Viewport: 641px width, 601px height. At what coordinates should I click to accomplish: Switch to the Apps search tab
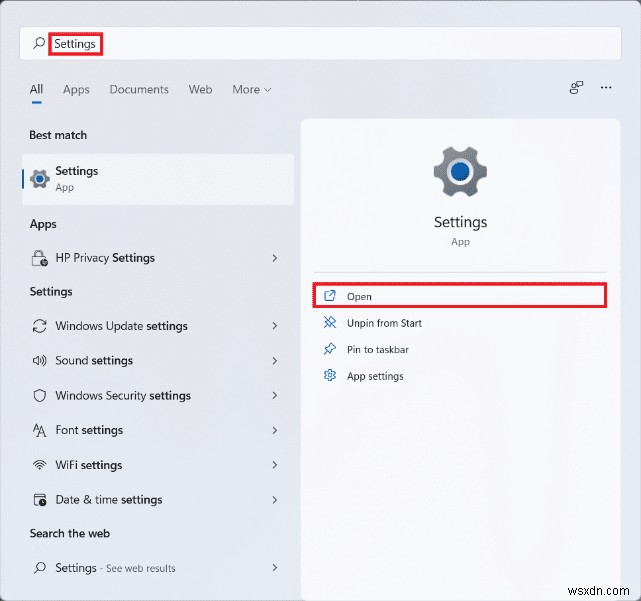pyautogui.click(x=76, y=90)
